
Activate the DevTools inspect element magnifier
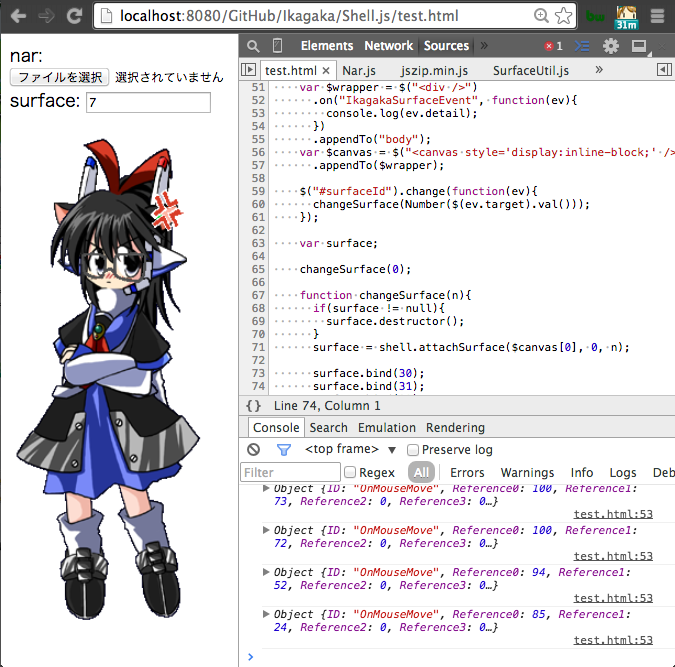point(253,46)
